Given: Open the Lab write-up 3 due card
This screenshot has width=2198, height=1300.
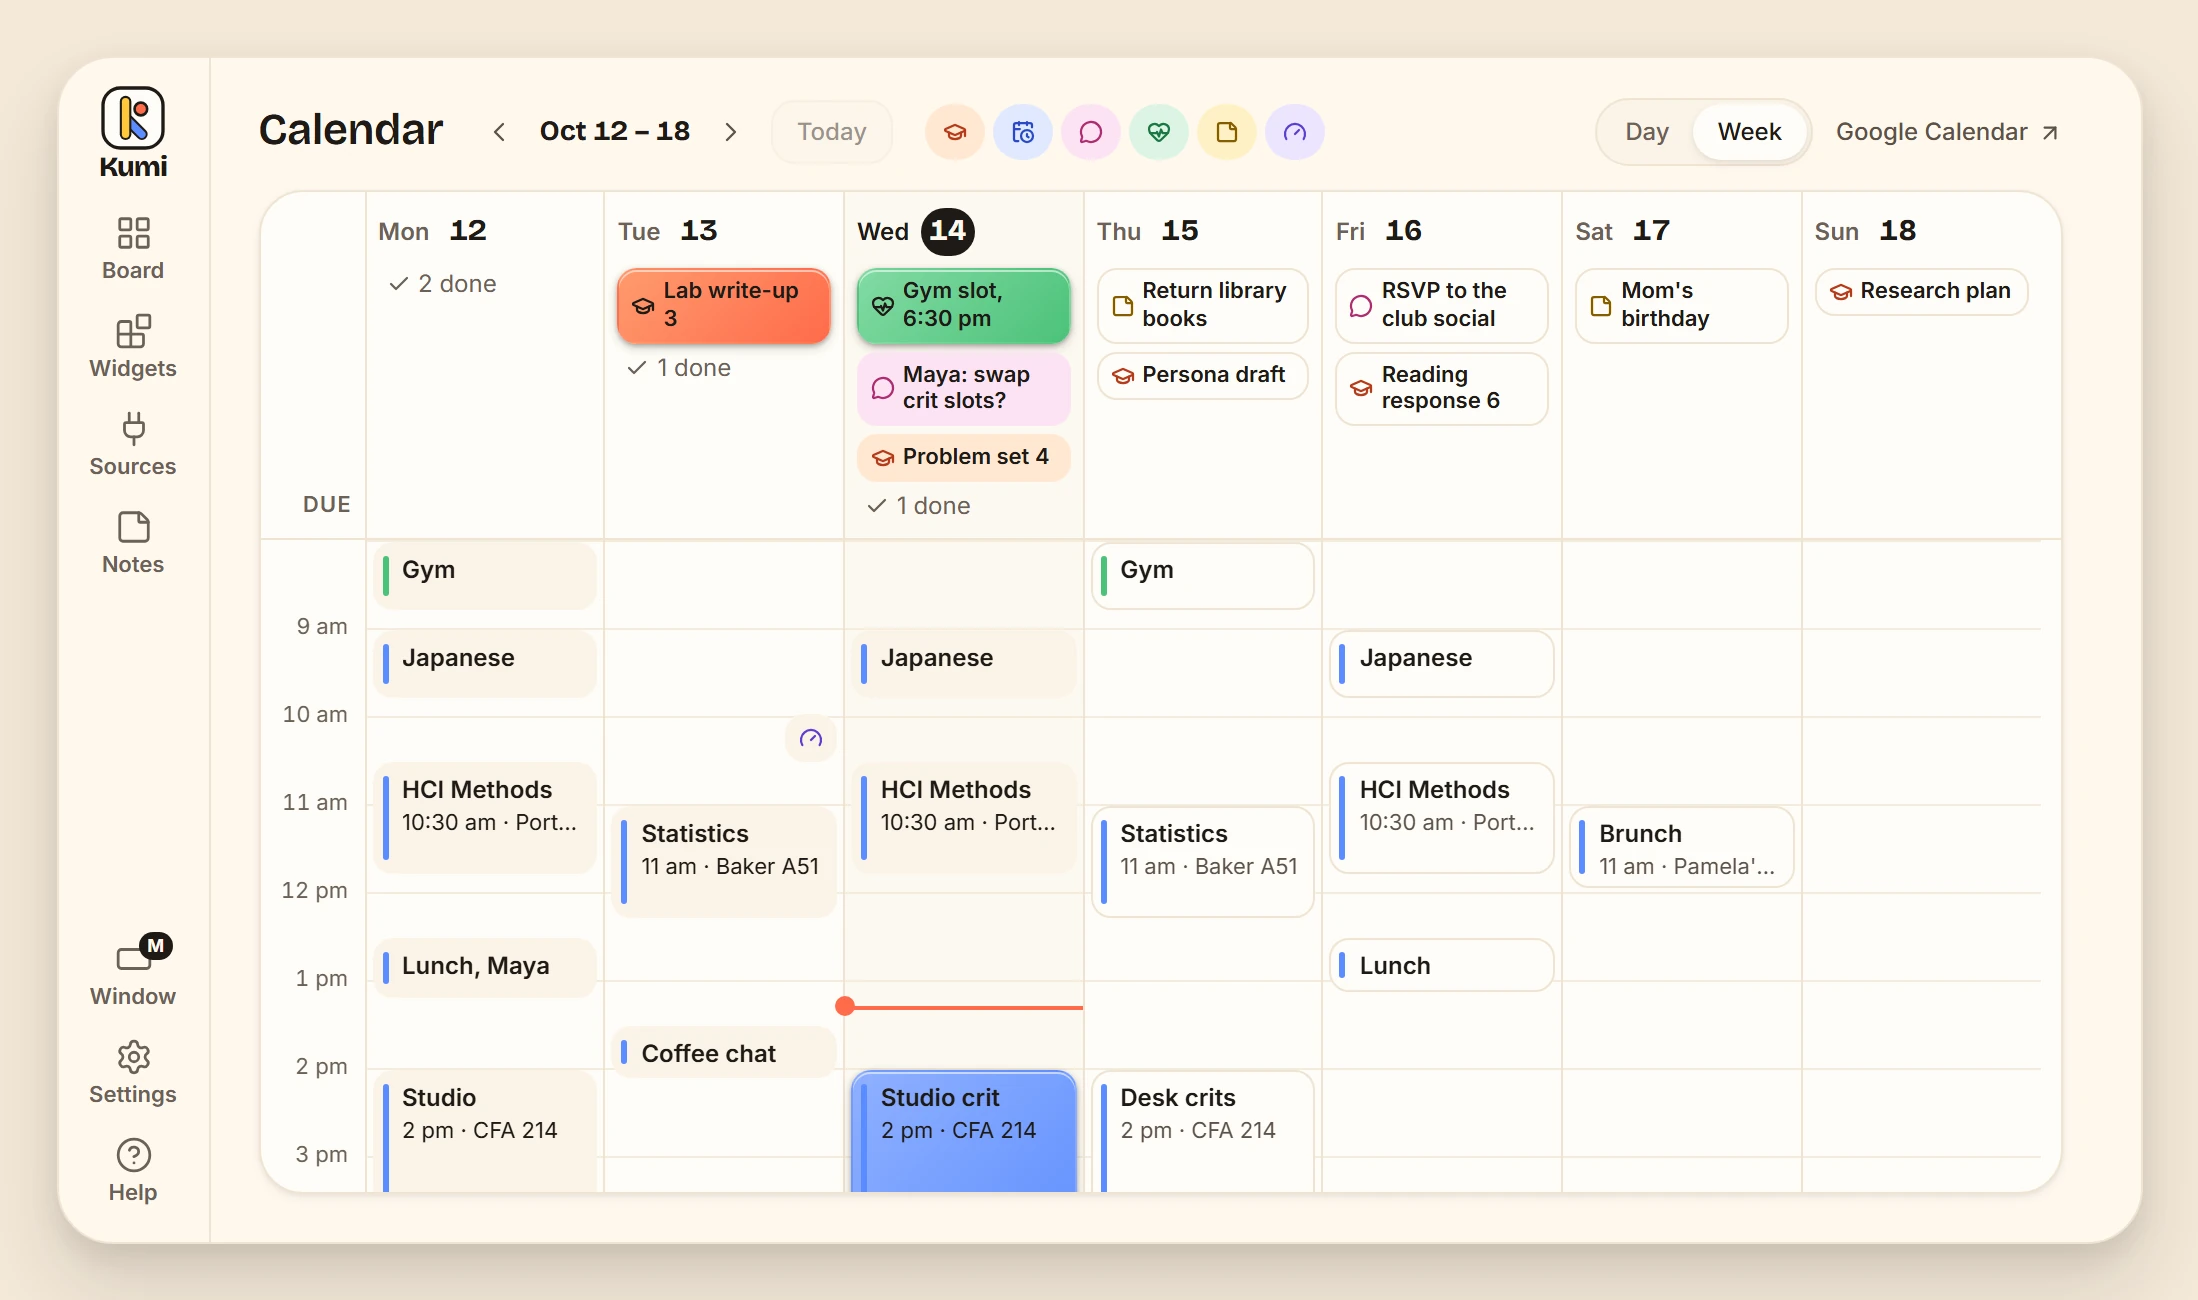Looking at the screenshot, I should point(724,305).
